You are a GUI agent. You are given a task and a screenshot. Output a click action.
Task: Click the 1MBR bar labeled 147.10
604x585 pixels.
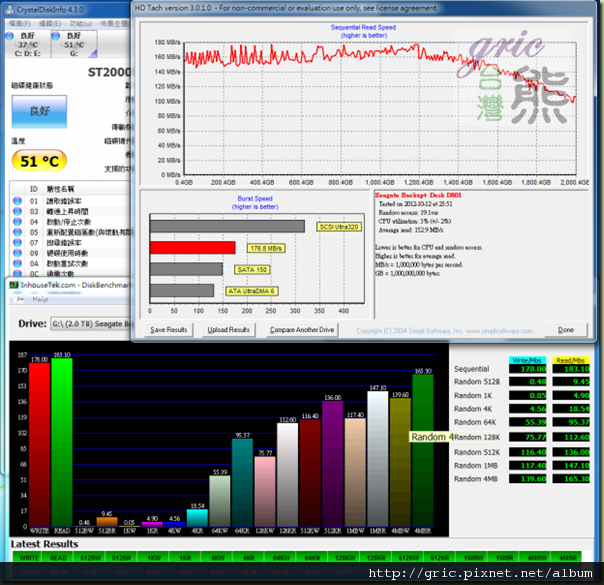tap(378, 459)
